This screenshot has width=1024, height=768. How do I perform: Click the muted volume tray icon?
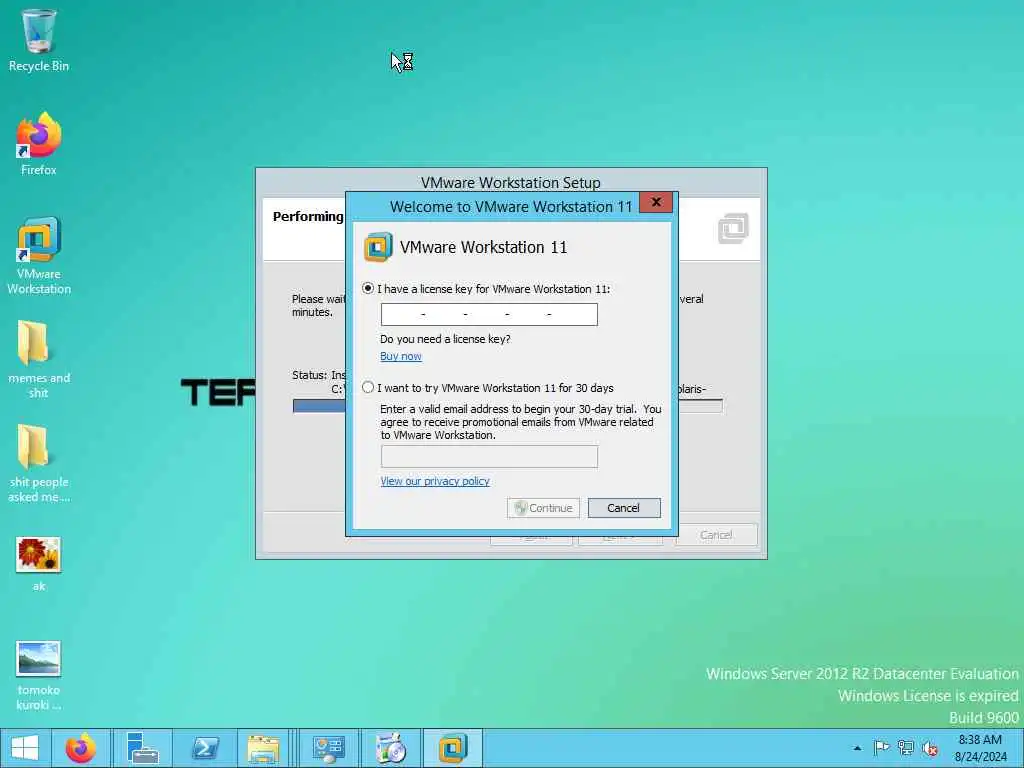pos(929,748)
